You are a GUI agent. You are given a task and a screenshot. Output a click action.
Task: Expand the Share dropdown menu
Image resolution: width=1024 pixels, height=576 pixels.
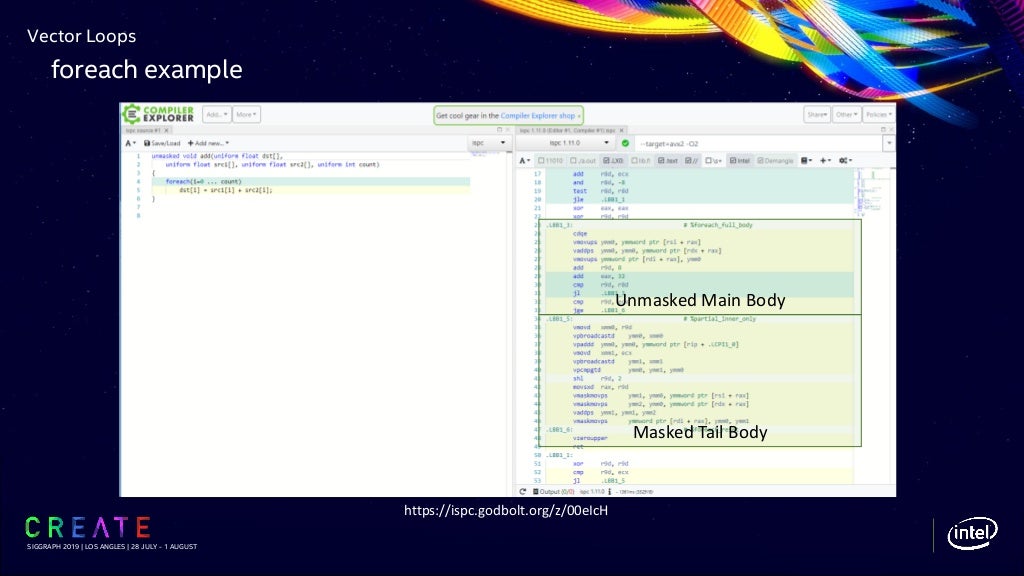817,114
